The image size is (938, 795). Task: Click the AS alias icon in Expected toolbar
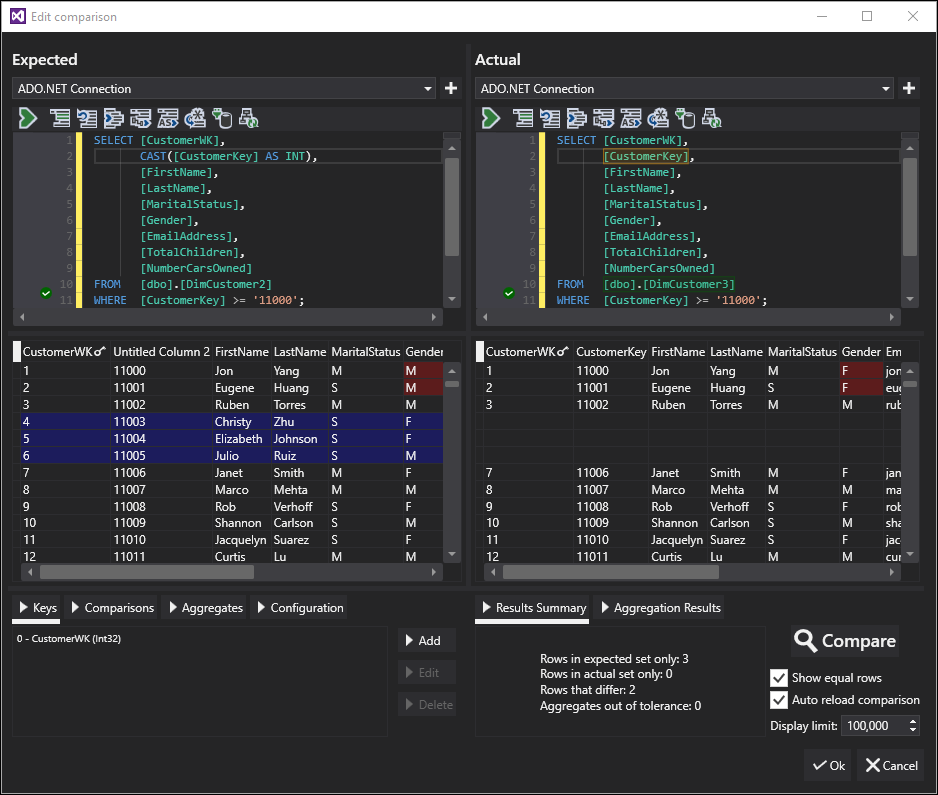168,118
